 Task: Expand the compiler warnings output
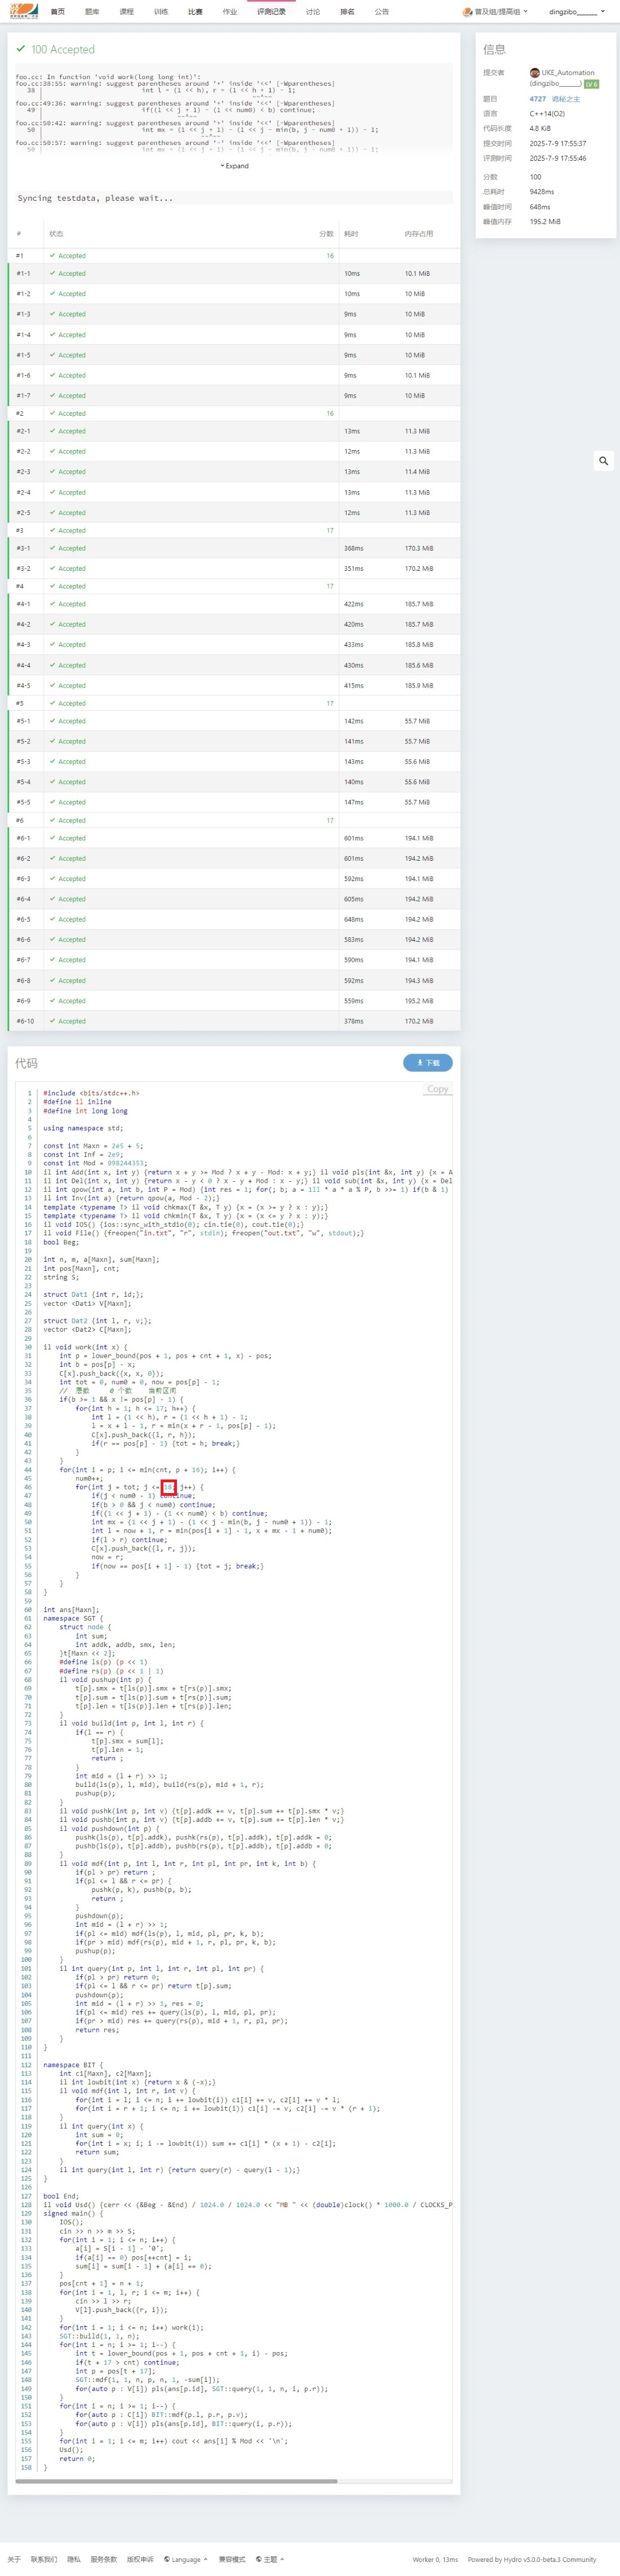pos(234,166)
